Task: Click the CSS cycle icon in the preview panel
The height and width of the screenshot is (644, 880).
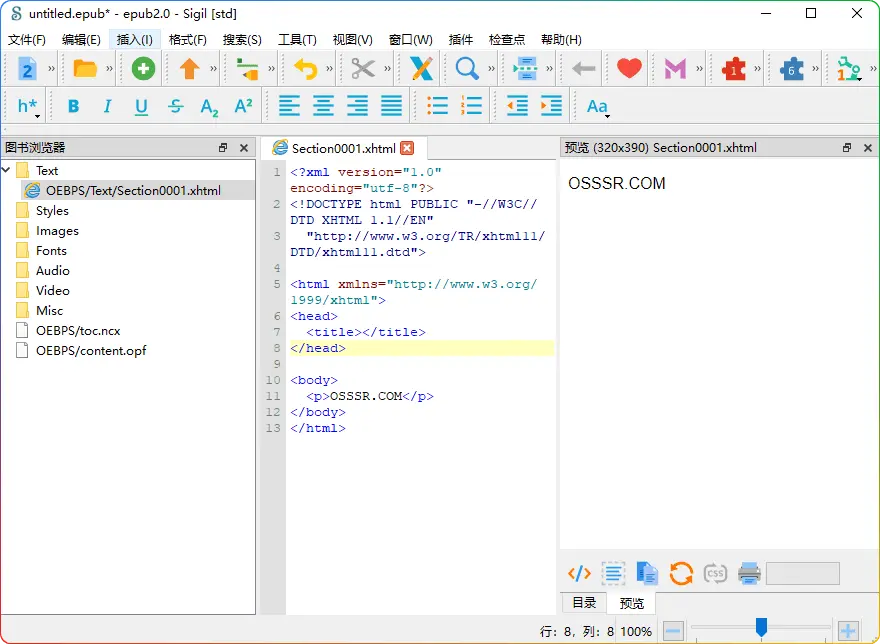Action: [x=716, y=573]
